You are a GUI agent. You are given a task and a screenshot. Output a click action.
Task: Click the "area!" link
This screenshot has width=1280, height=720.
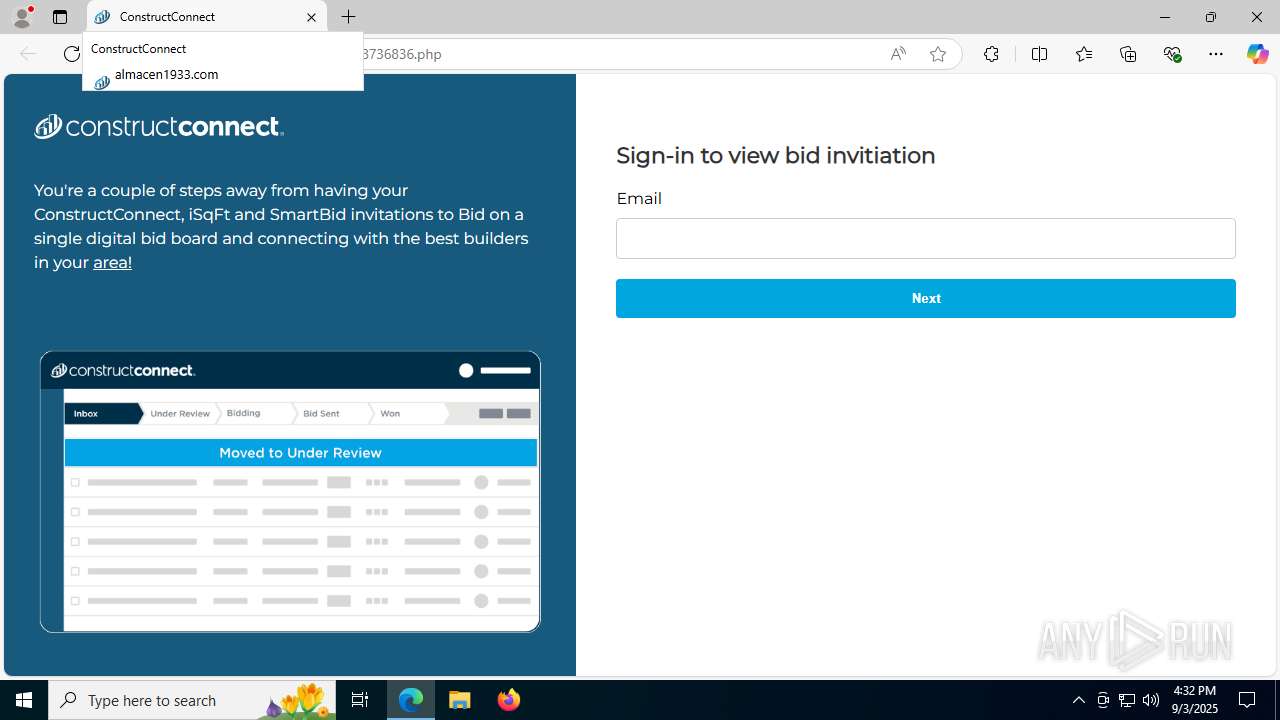coord(112,262)
